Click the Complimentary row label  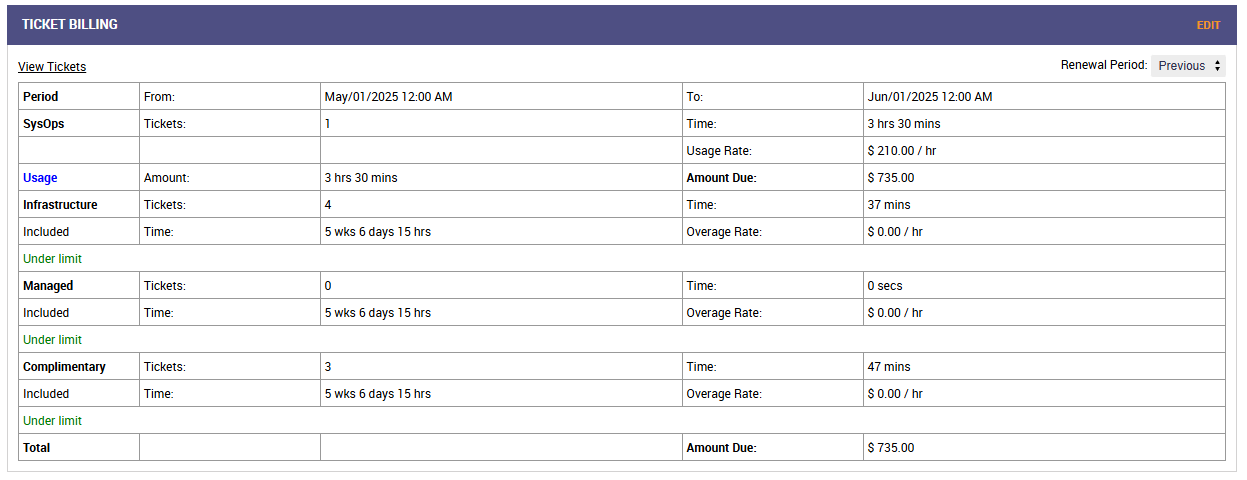click(x=64, y=367)
